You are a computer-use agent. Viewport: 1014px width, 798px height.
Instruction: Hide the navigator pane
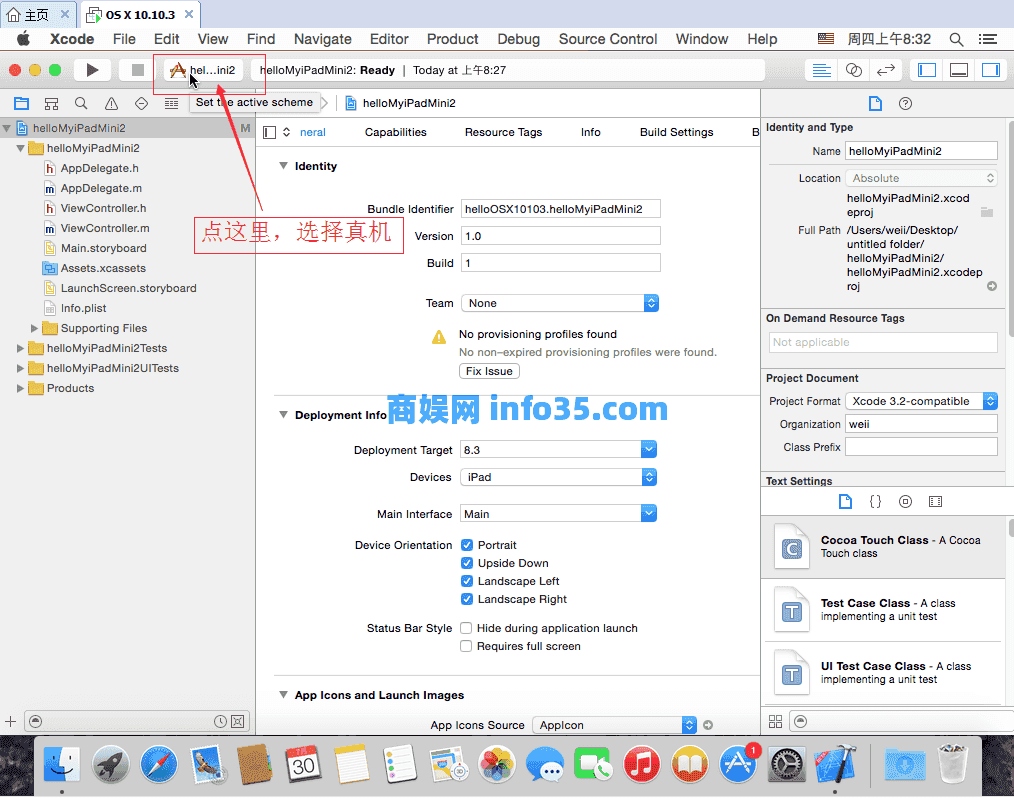927,70
